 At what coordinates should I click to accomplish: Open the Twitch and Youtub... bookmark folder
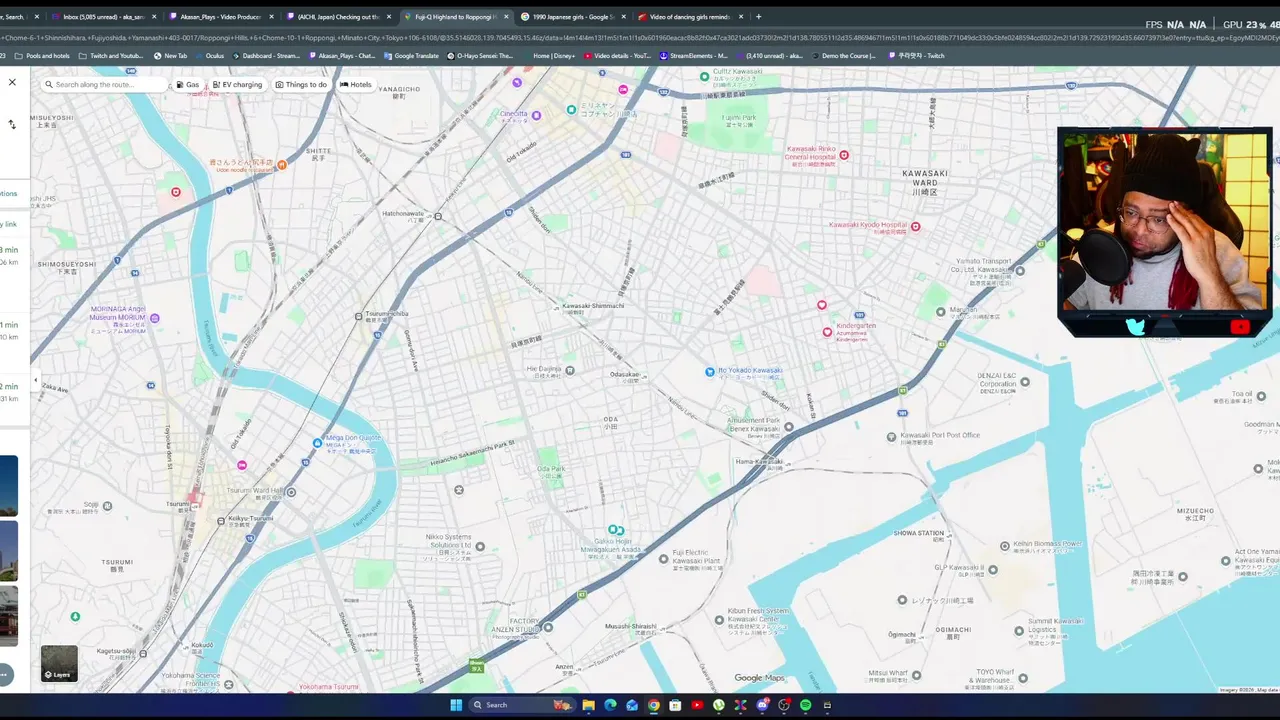tap(111, 56)
